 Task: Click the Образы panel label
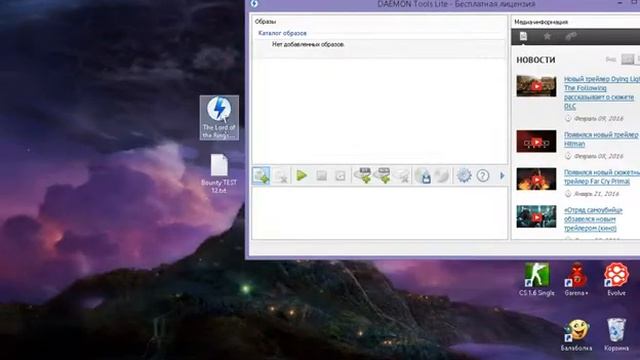tap(265, 22)
